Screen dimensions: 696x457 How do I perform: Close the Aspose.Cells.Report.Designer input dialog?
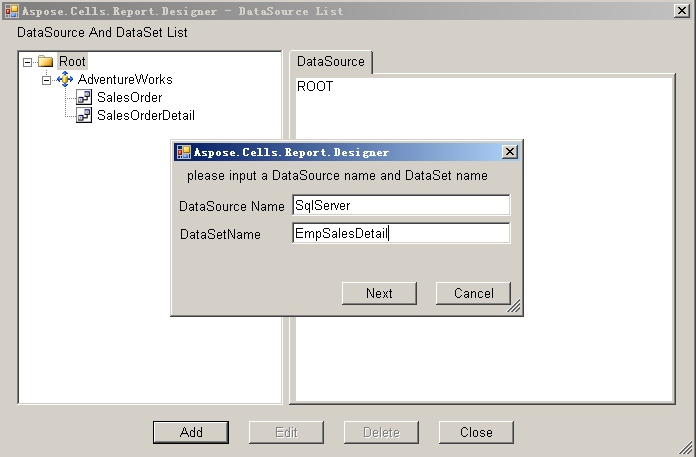coord(510,152)
